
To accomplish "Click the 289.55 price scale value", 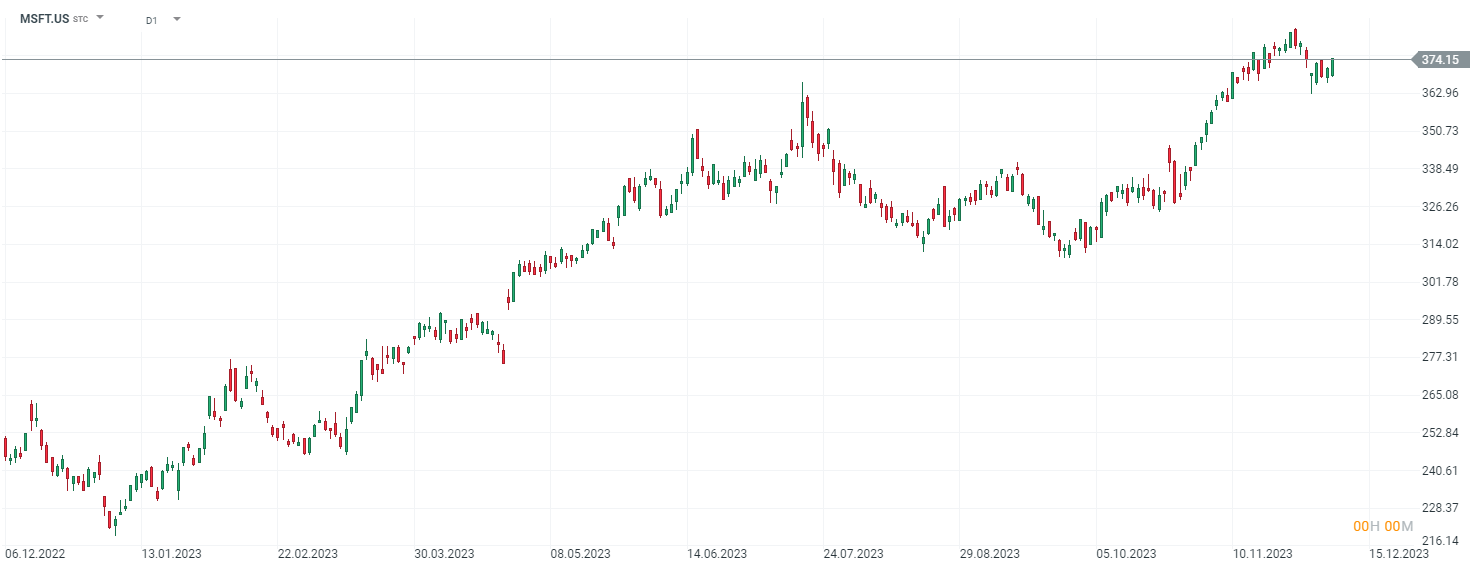I will [x=1440, y=320].
